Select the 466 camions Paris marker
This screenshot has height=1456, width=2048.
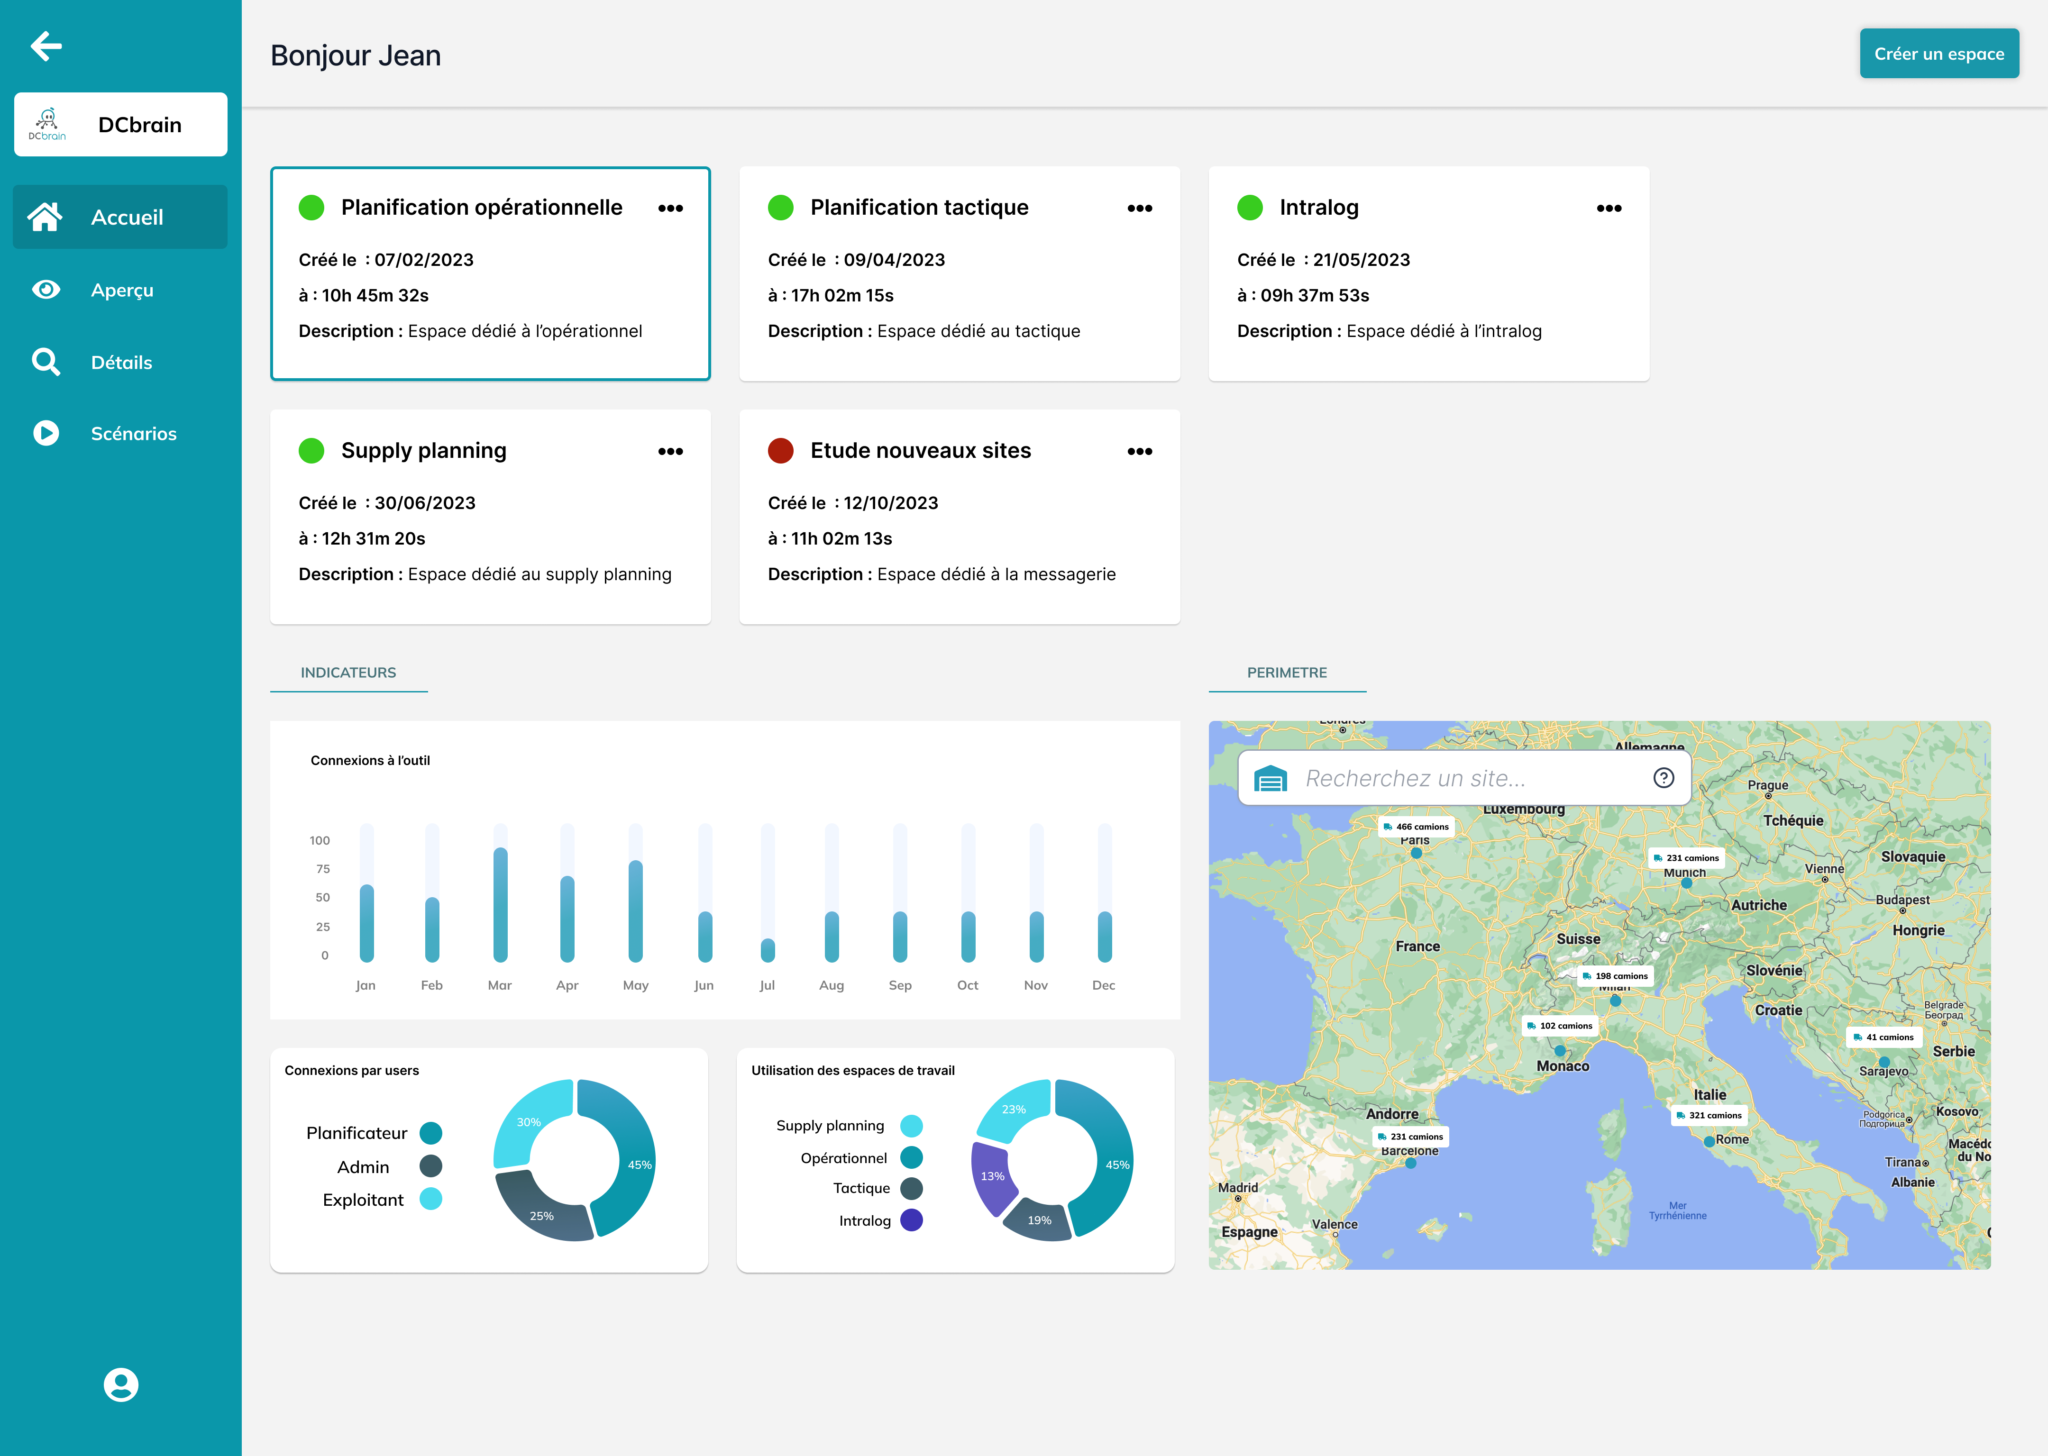[1416, 827]
